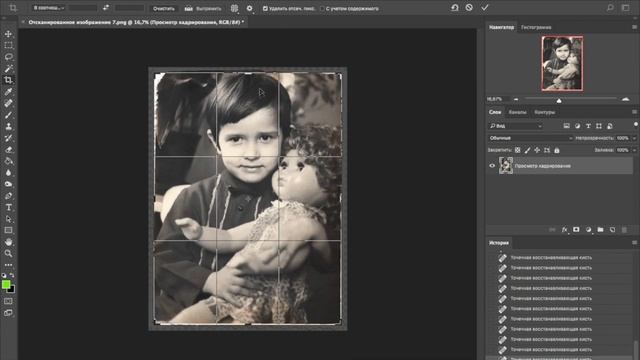640x360 pixels.
Task: Select the Dodge tool
Action: point(8,184)
